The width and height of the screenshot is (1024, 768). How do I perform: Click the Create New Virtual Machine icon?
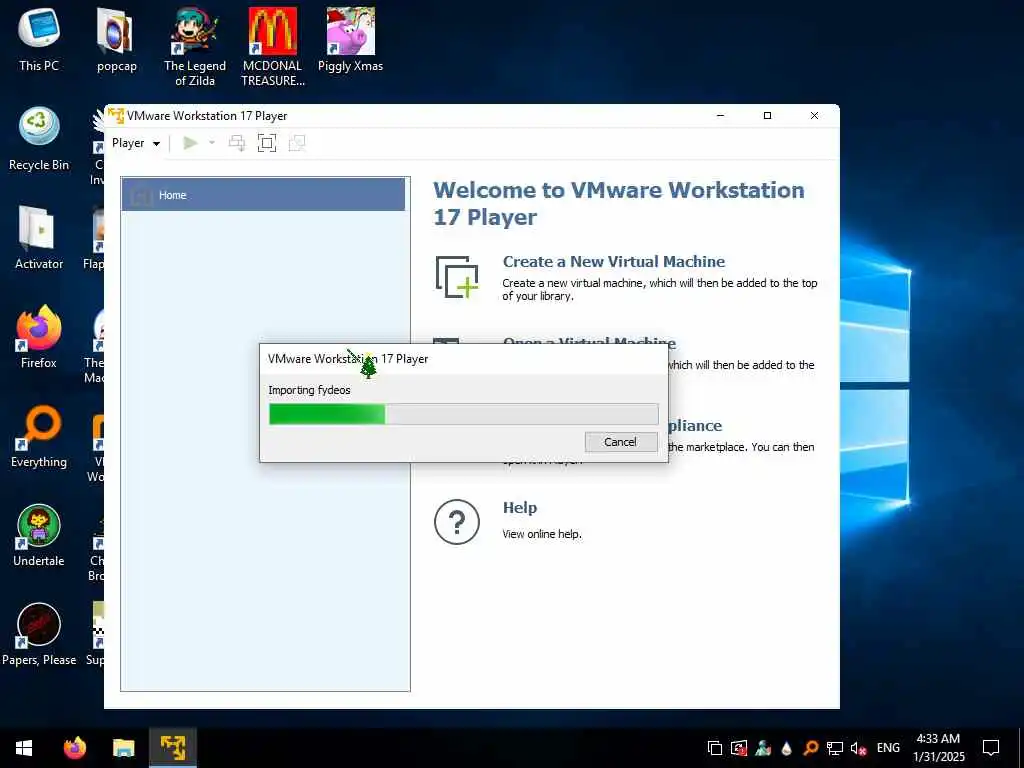[x=457, y=277]
